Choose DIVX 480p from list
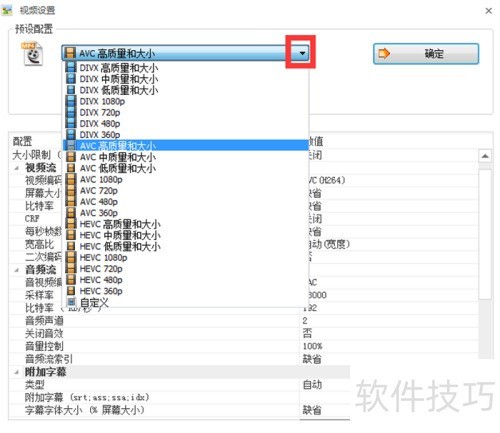 click(186, 124)
